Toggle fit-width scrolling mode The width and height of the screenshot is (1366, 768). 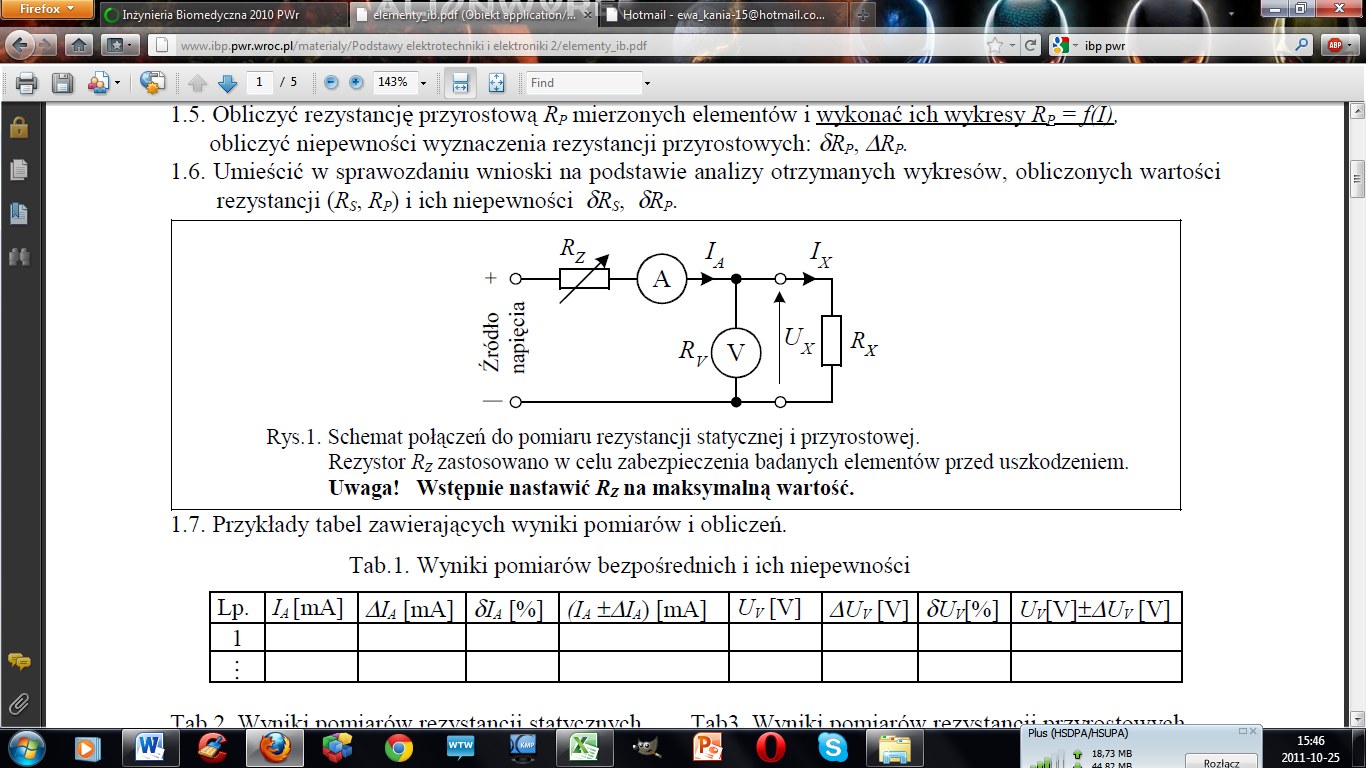click(x=460, y=83)
